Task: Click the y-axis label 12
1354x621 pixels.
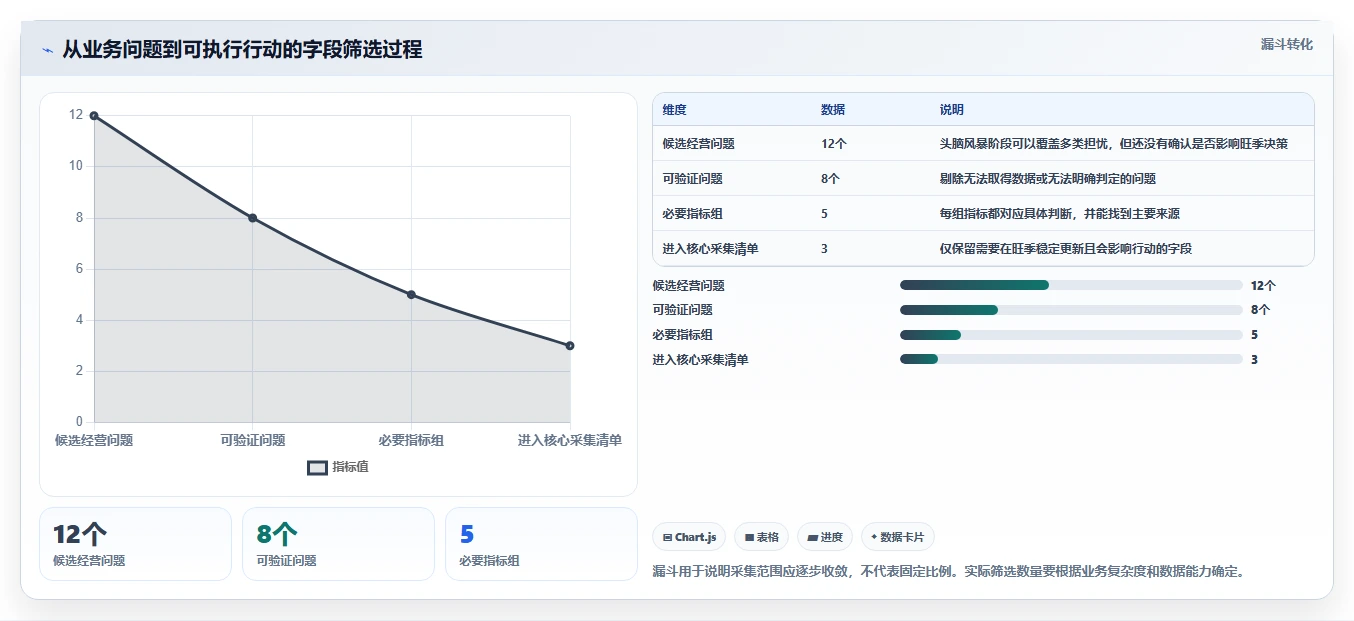Action: point(76,115)
